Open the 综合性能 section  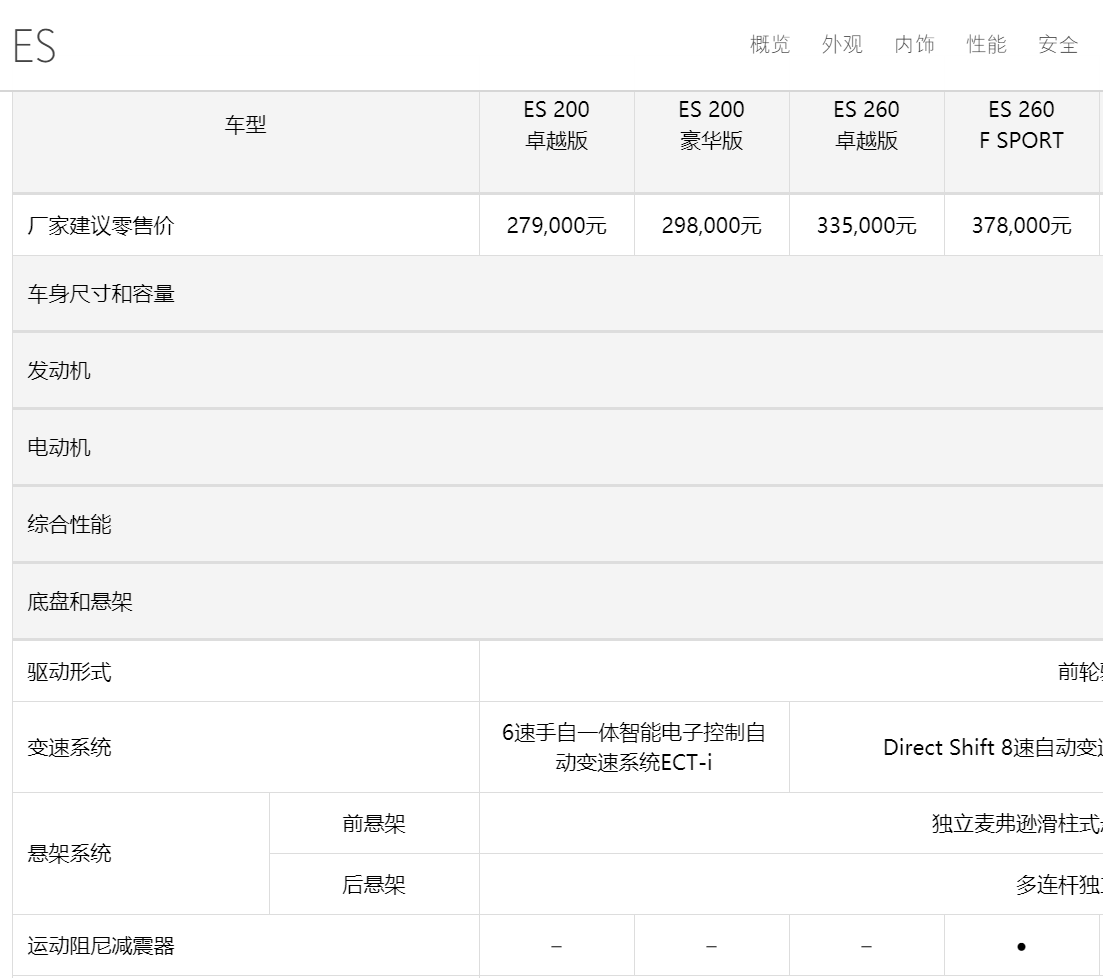coord(68,524)
